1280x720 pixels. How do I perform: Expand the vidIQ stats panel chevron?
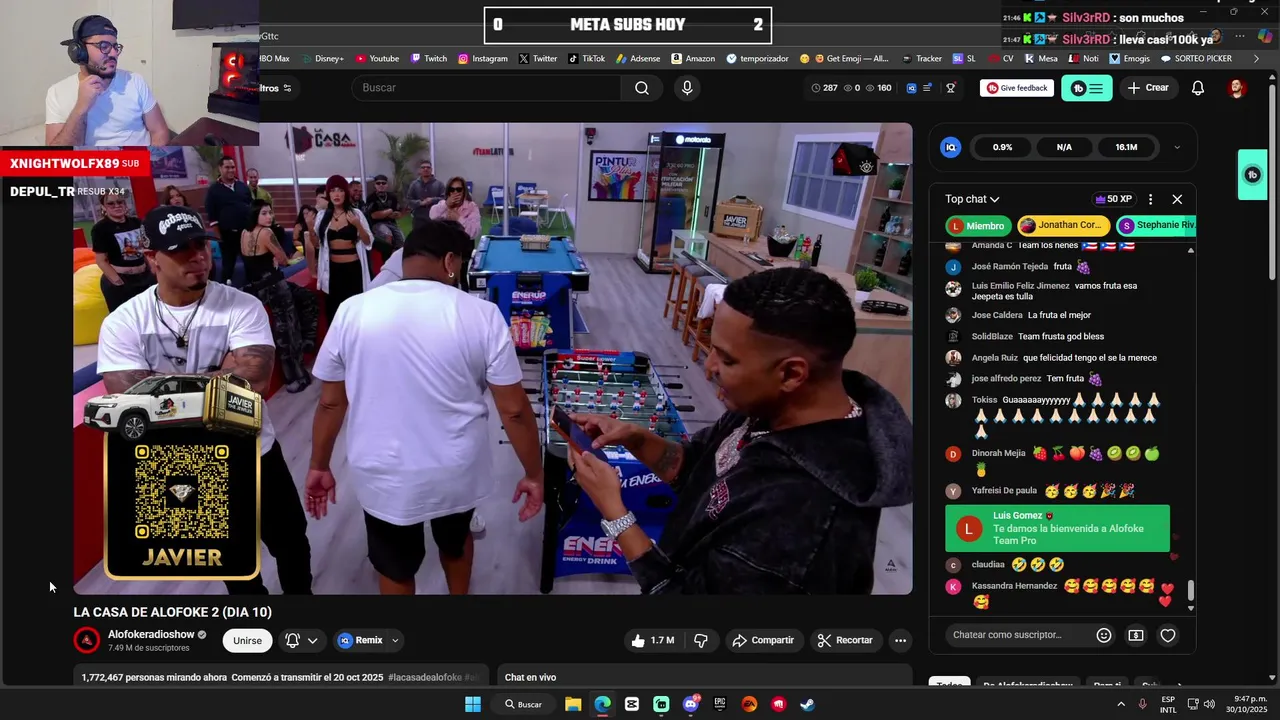[x=1177, y=147]
